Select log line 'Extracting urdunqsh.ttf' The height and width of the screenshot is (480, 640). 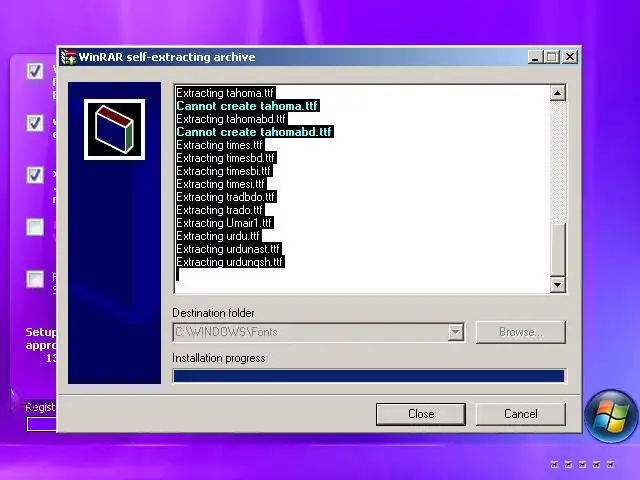pyautogui.click(x=230, y=262)
